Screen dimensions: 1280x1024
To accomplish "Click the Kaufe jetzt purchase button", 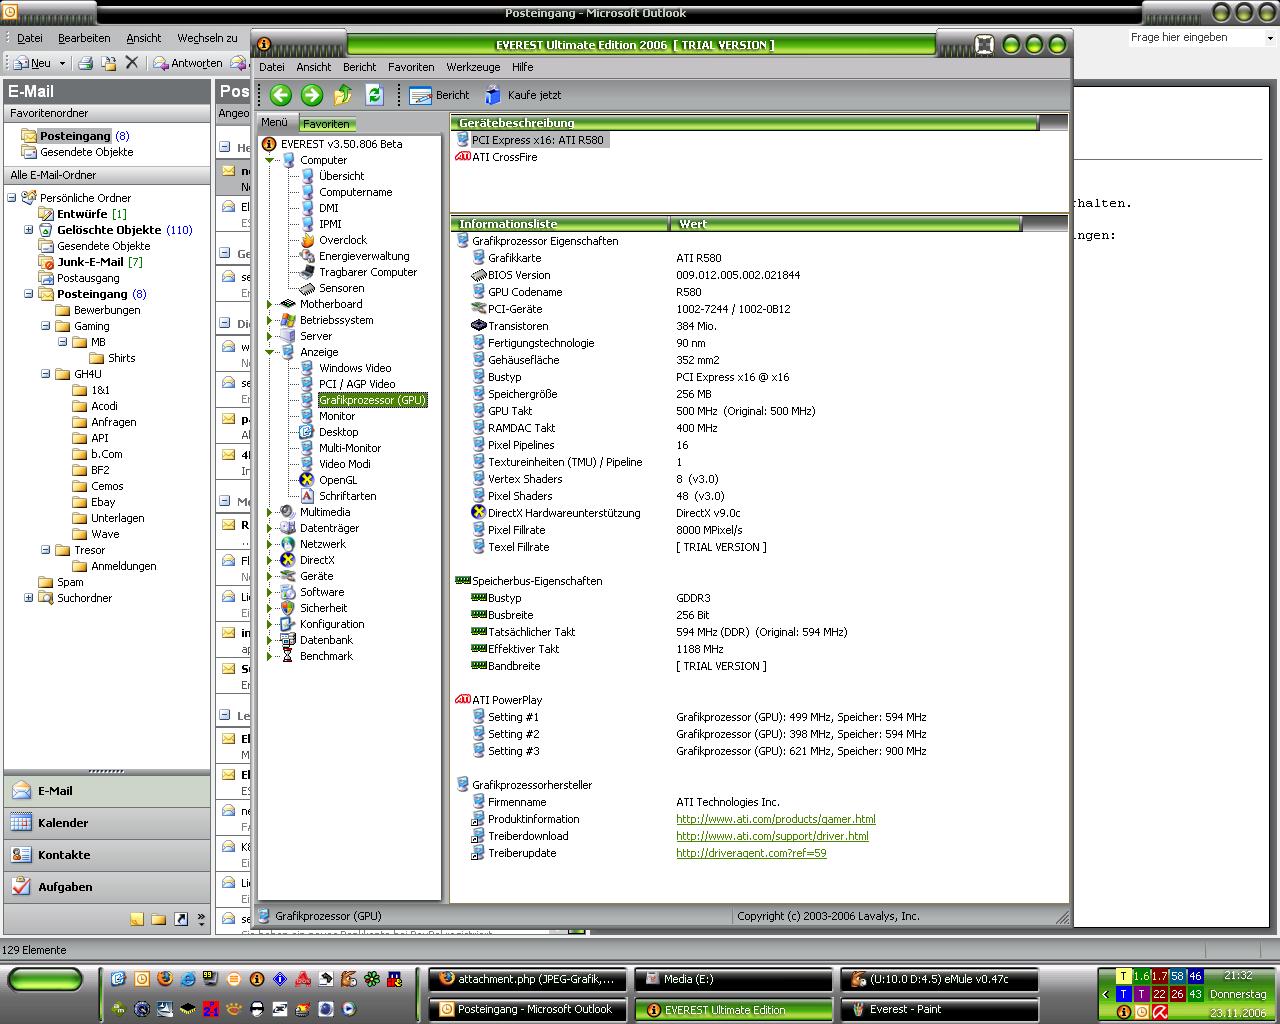I will click(523, 95).
